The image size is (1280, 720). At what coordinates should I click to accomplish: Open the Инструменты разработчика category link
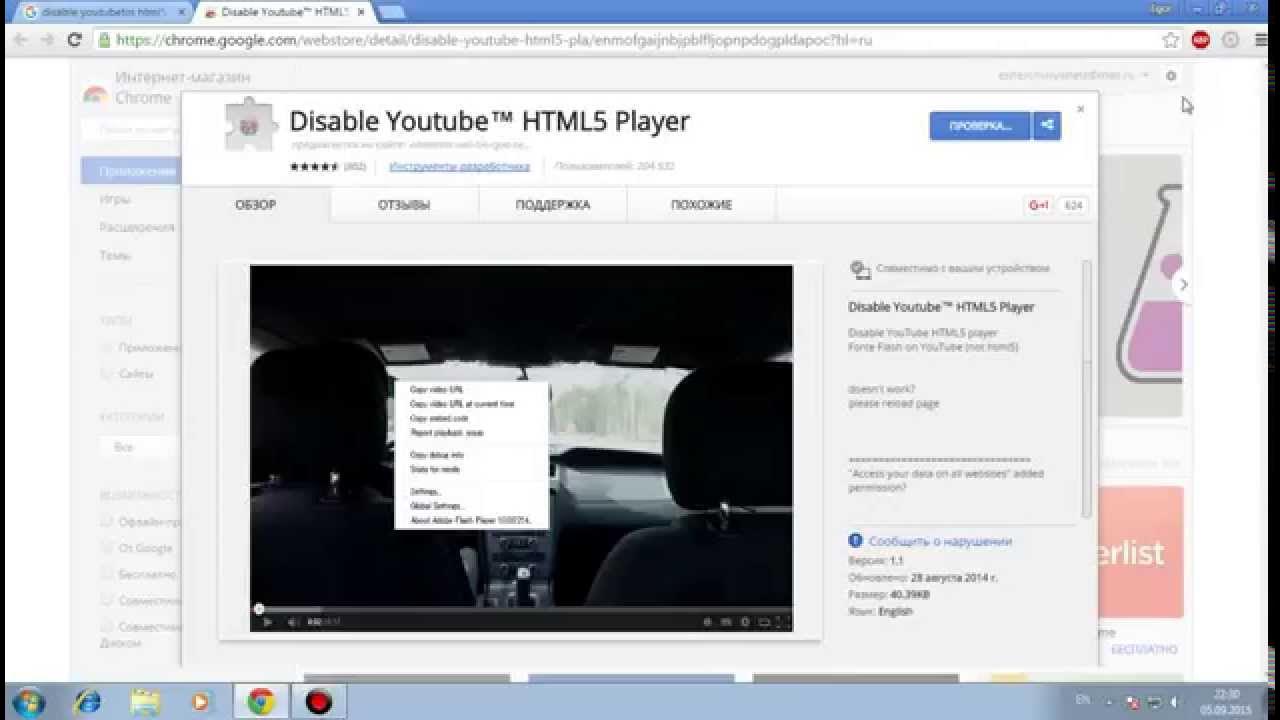point(459,167)
